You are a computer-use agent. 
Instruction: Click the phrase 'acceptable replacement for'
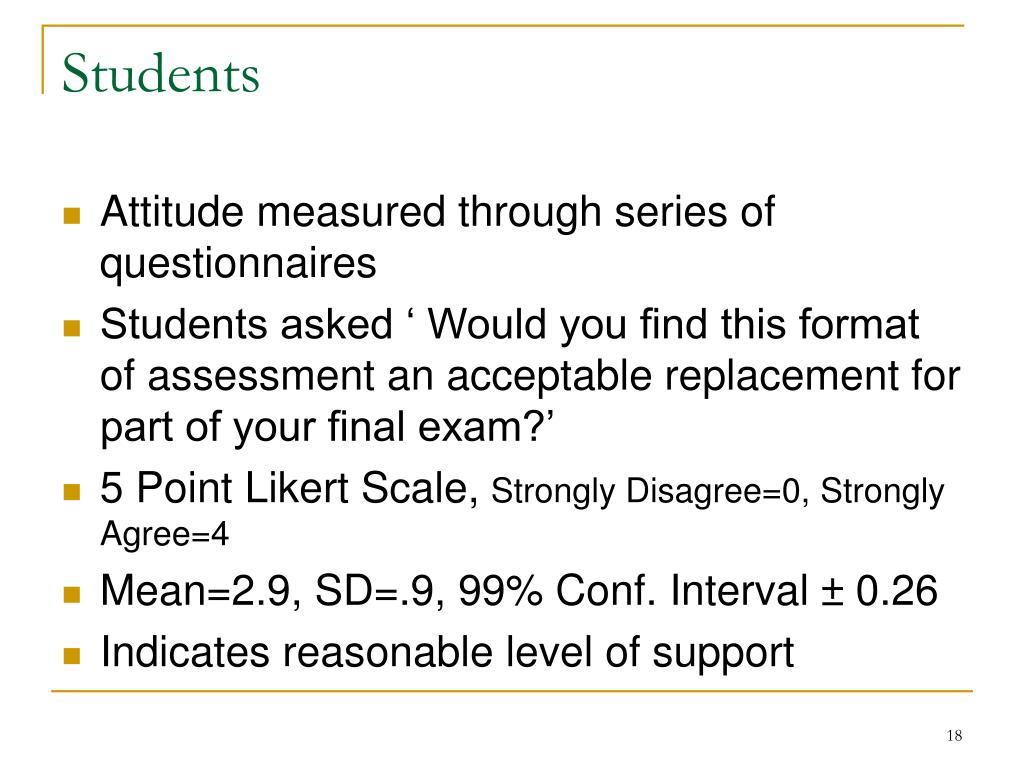pyautogui.click(x=703, y=376)
